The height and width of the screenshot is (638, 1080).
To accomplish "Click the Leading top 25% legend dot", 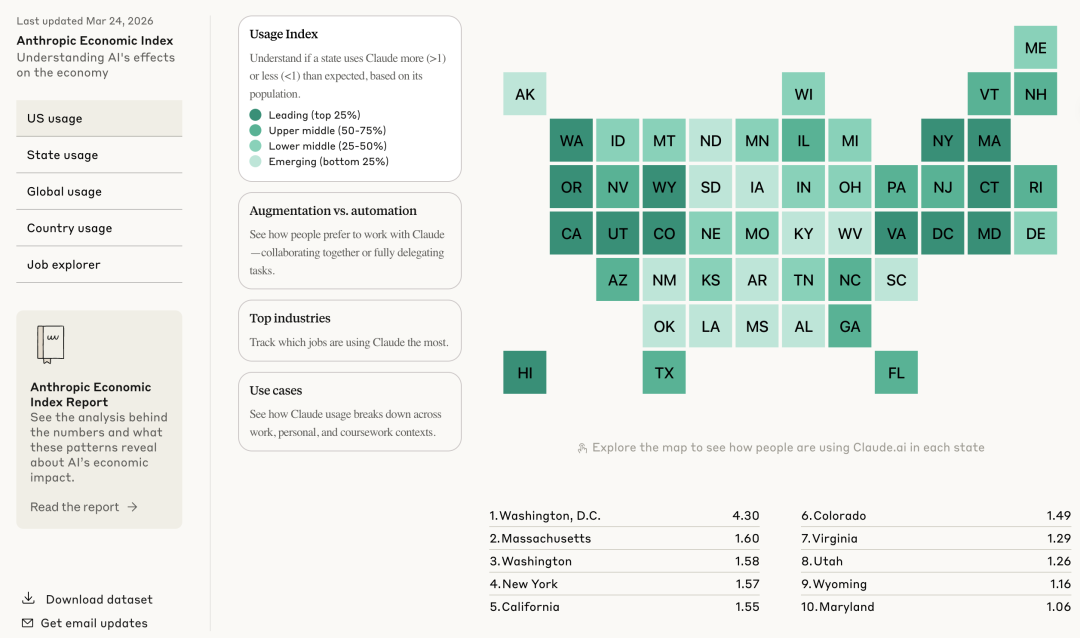I will click(x=256, y=115).
